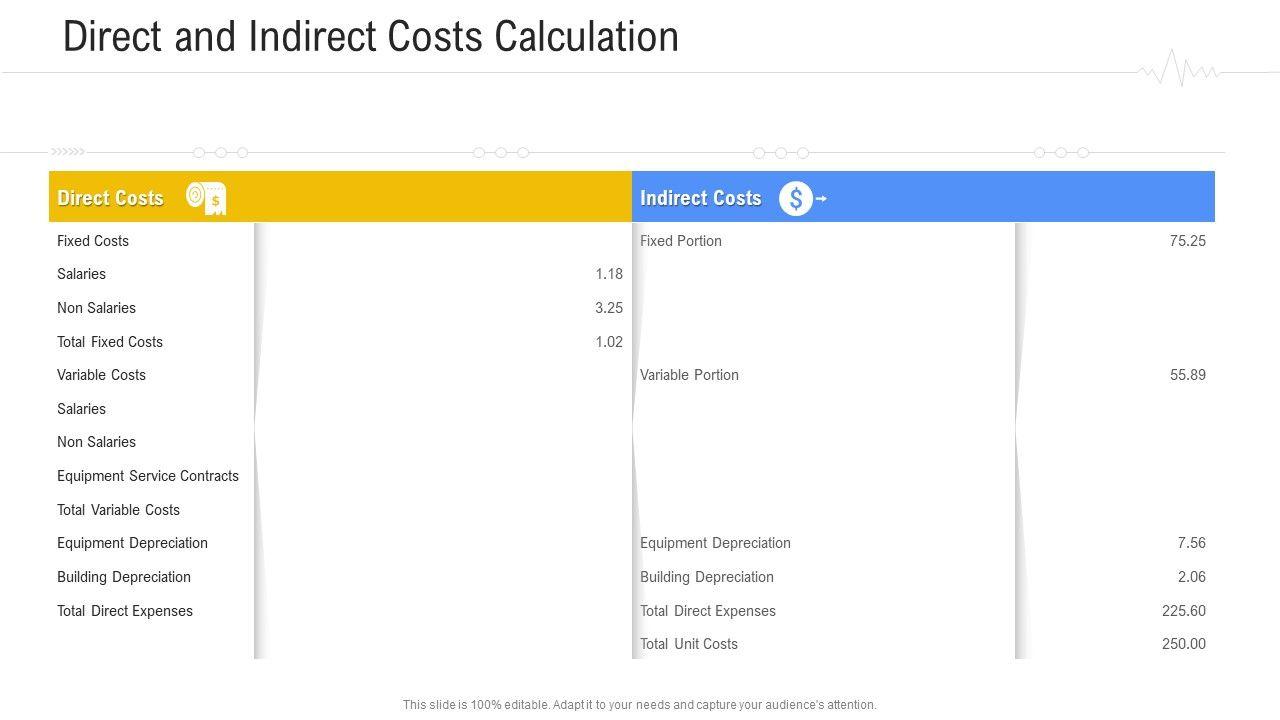Click the 1.02 value for Total Fixed Costs
Screen dimensions: 1280x720
[608, 342]
